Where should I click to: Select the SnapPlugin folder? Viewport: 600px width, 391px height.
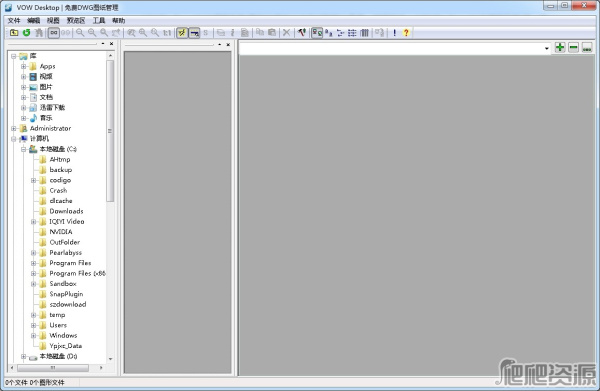[66, 294]
